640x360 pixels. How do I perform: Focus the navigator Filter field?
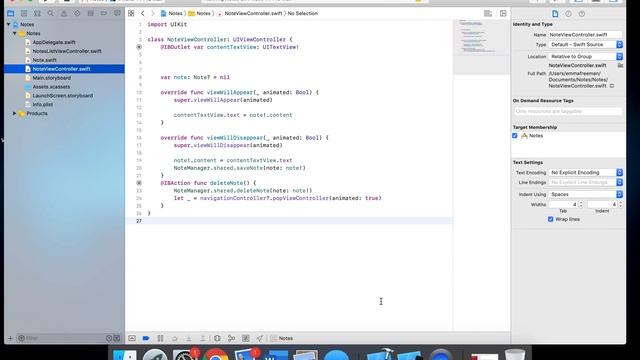tap(61, 338)
